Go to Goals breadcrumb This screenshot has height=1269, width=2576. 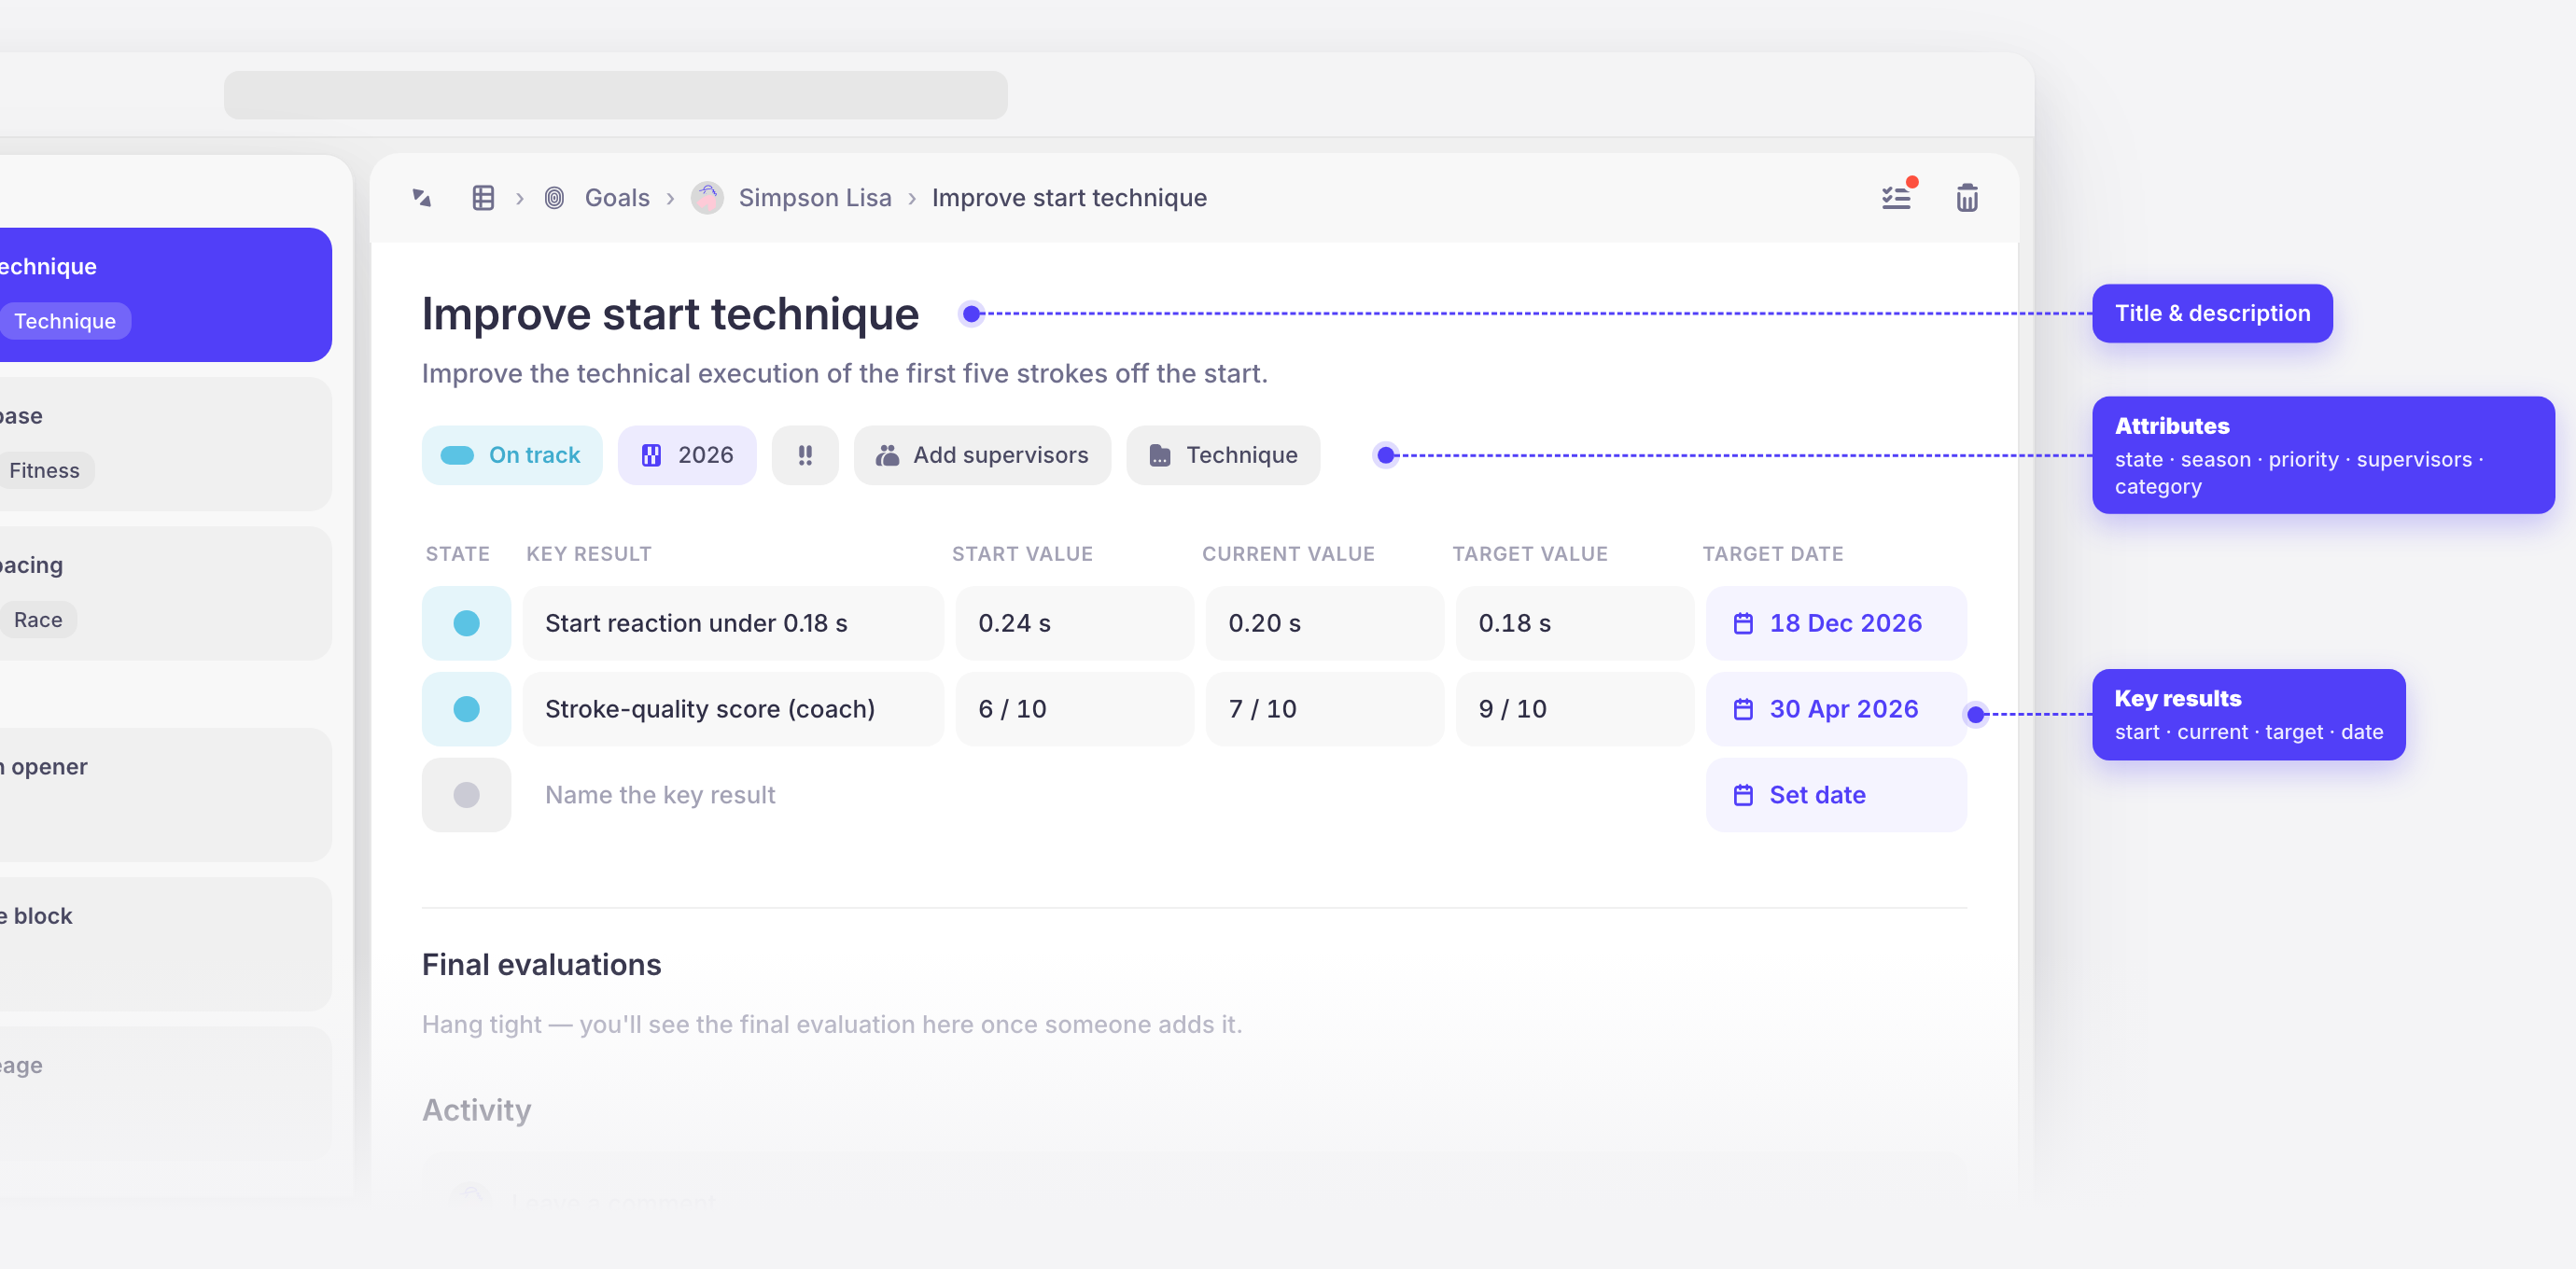(617, 198)
